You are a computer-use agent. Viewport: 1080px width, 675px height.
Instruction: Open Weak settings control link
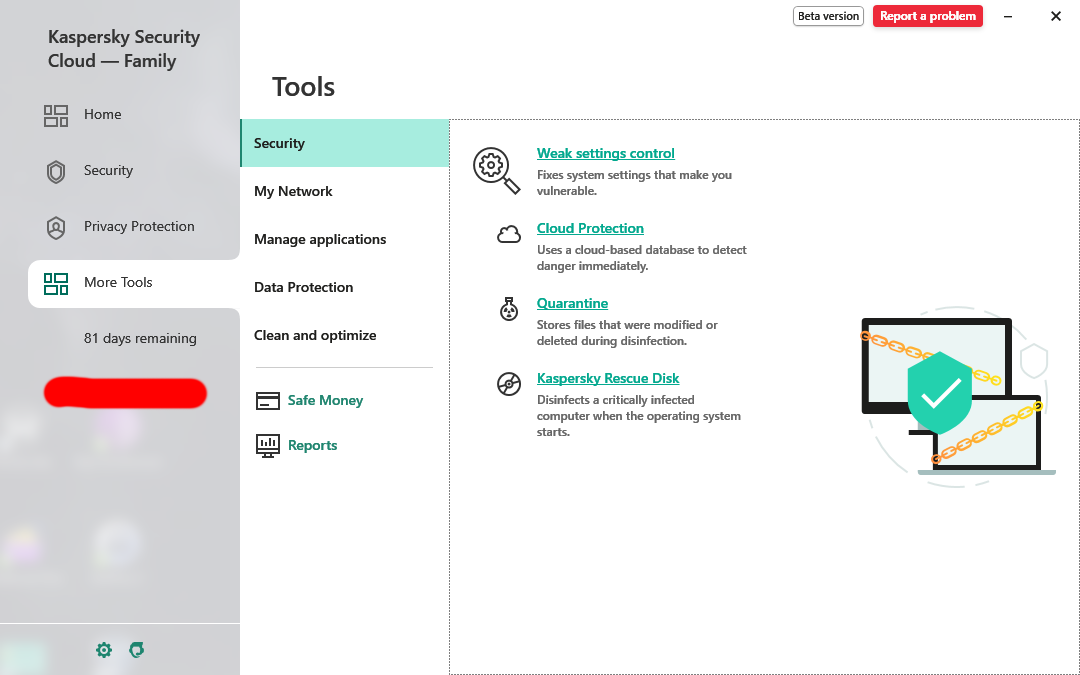[x=605, y=154]
